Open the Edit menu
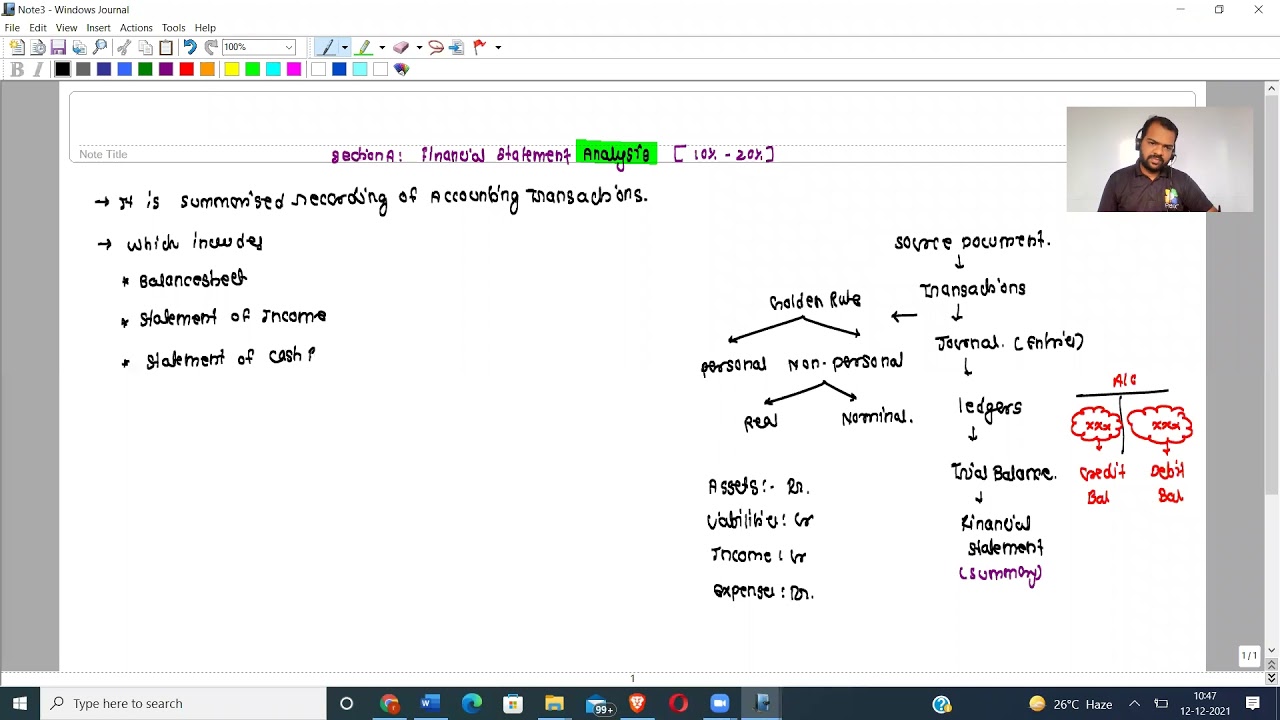1280x720 pixels. click(x=38, y=28)
